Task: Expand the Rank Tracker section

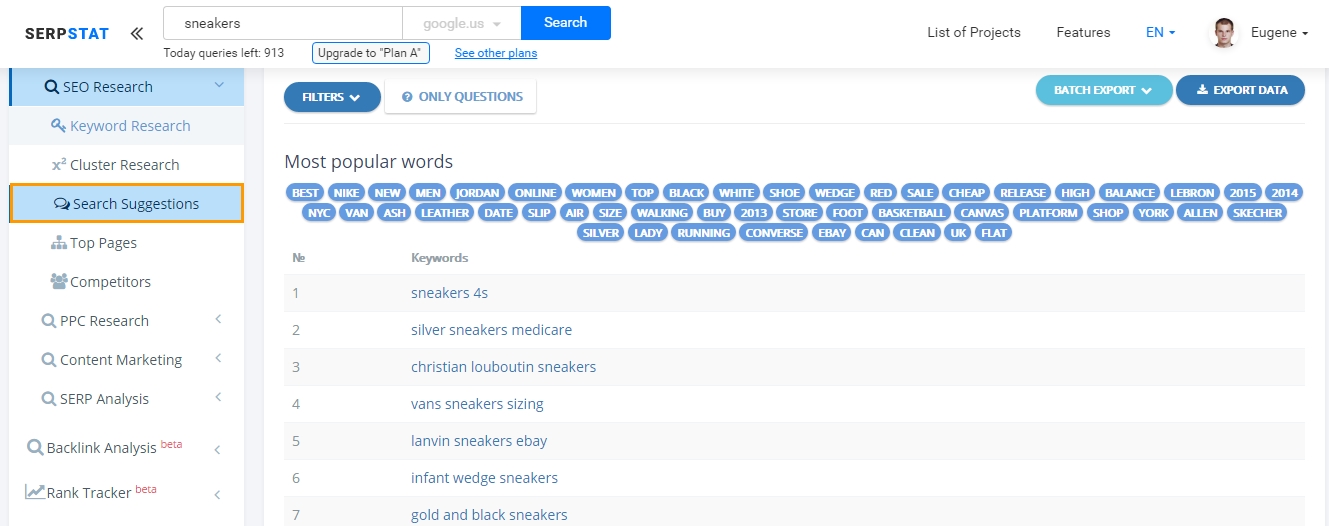Action: [x=127, y=491]
